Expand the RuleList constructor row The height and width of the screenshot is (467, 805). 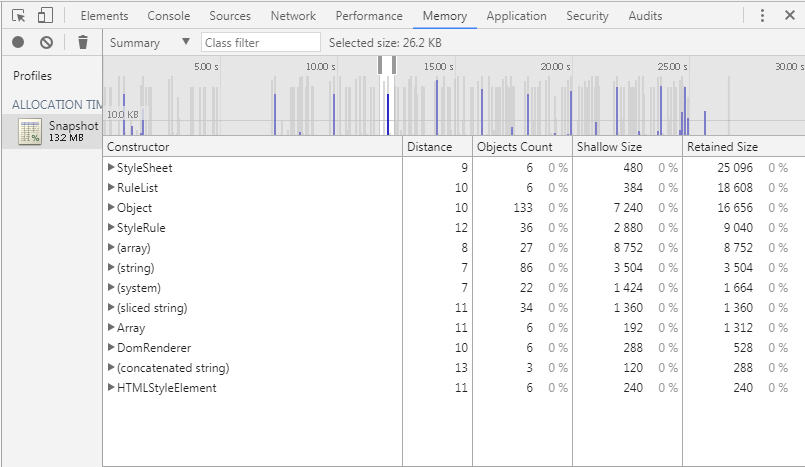[x=110, y=187]
